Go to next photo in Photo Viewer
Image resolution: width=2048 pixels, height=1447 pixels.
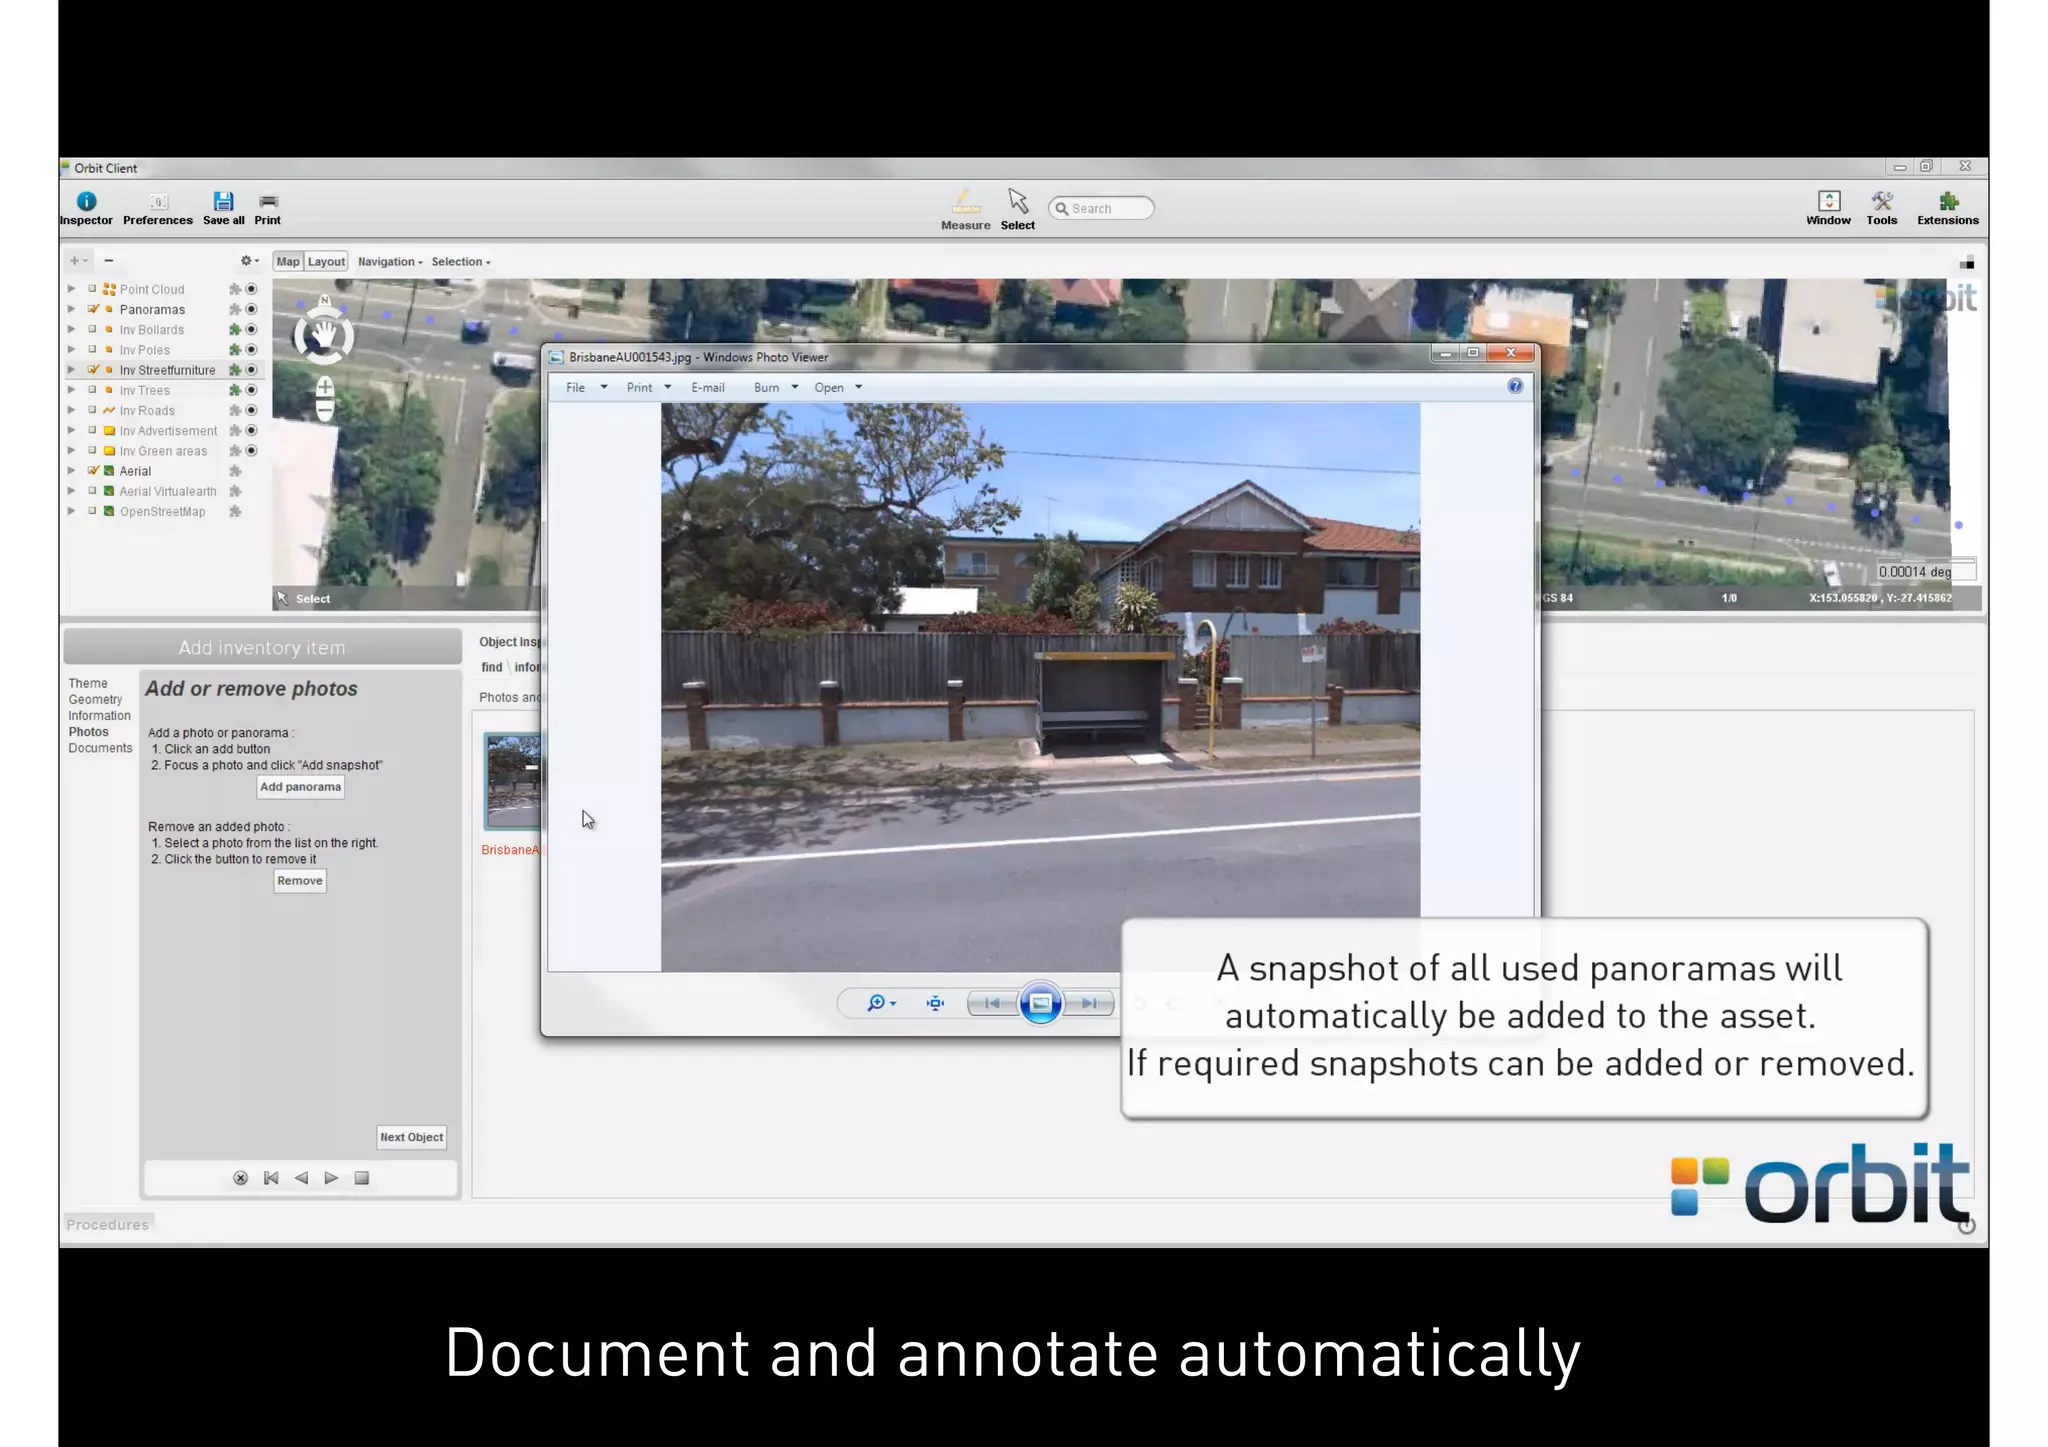[x=1089, y=1003]
